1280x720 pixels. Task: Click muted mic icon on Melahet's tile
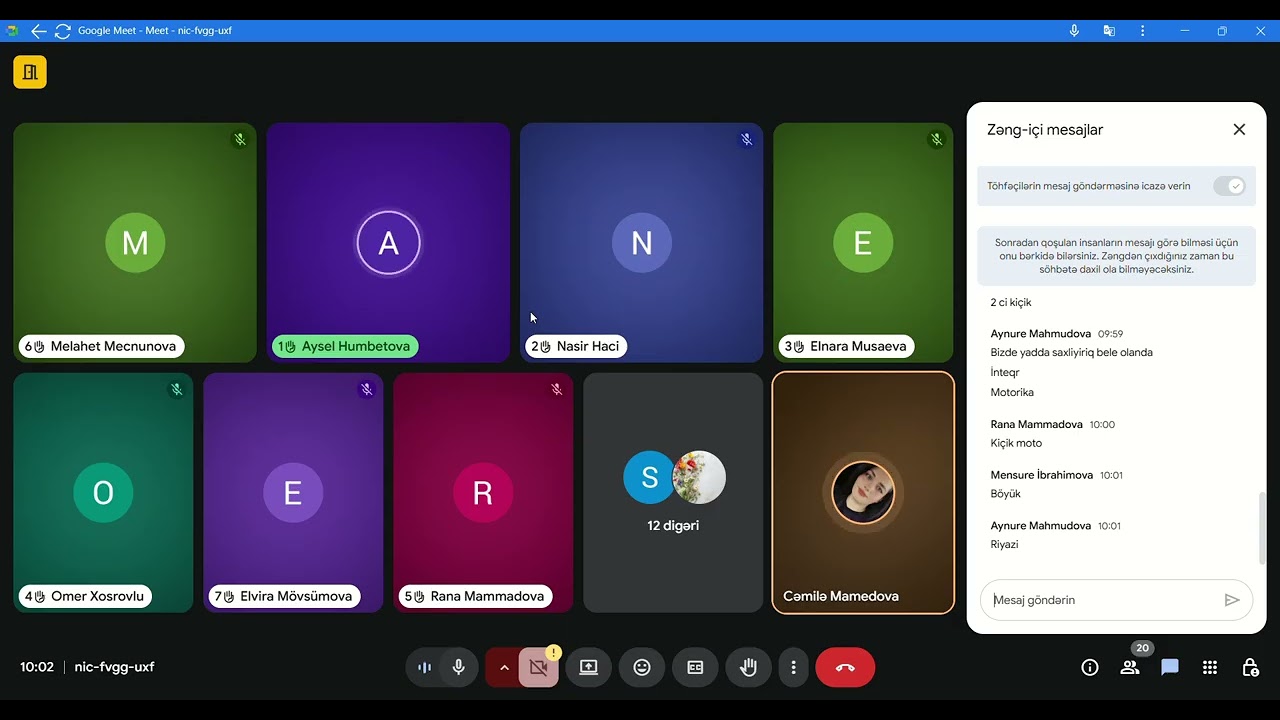point(240,140)
